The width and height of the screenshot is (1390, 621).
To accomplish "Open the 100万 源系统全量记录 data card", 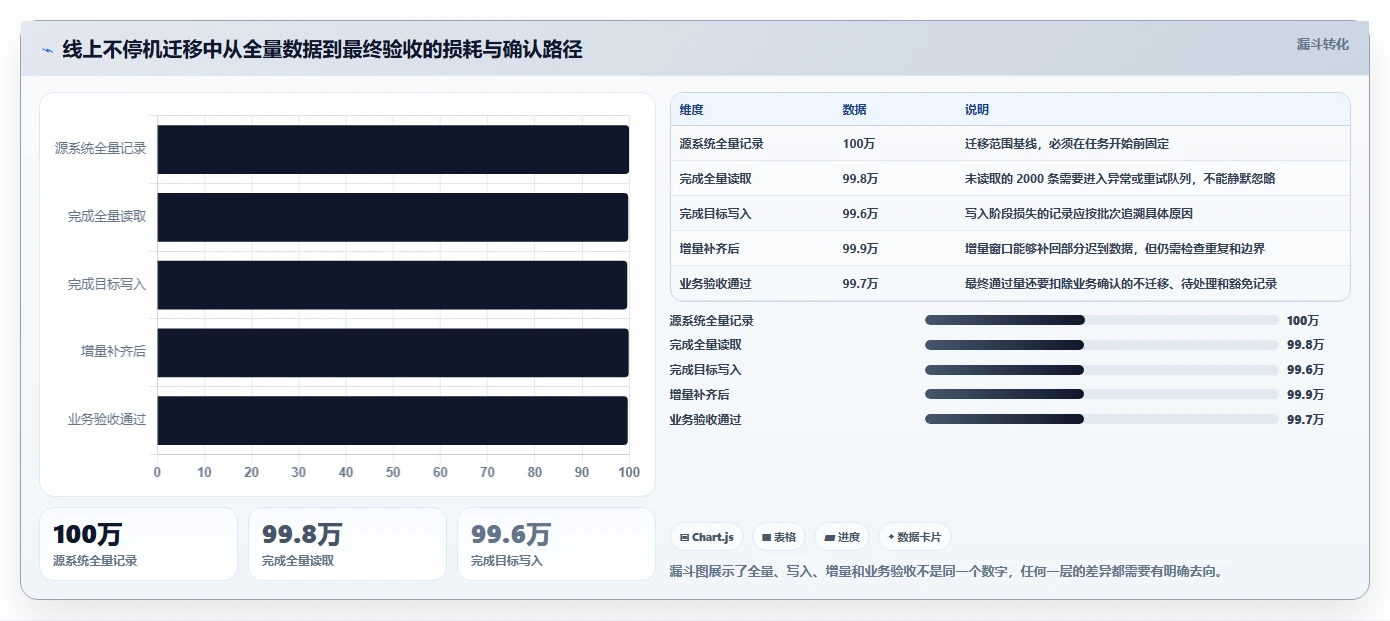I will point(138,544).
